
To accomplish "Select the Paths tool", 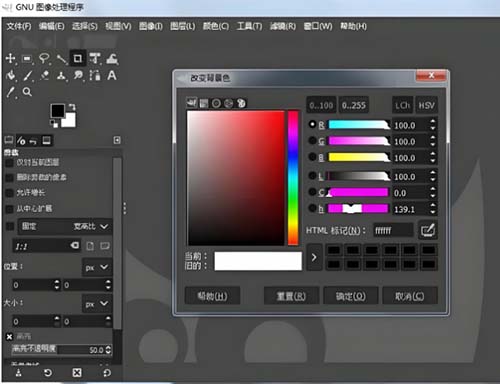I will [95, 76].
